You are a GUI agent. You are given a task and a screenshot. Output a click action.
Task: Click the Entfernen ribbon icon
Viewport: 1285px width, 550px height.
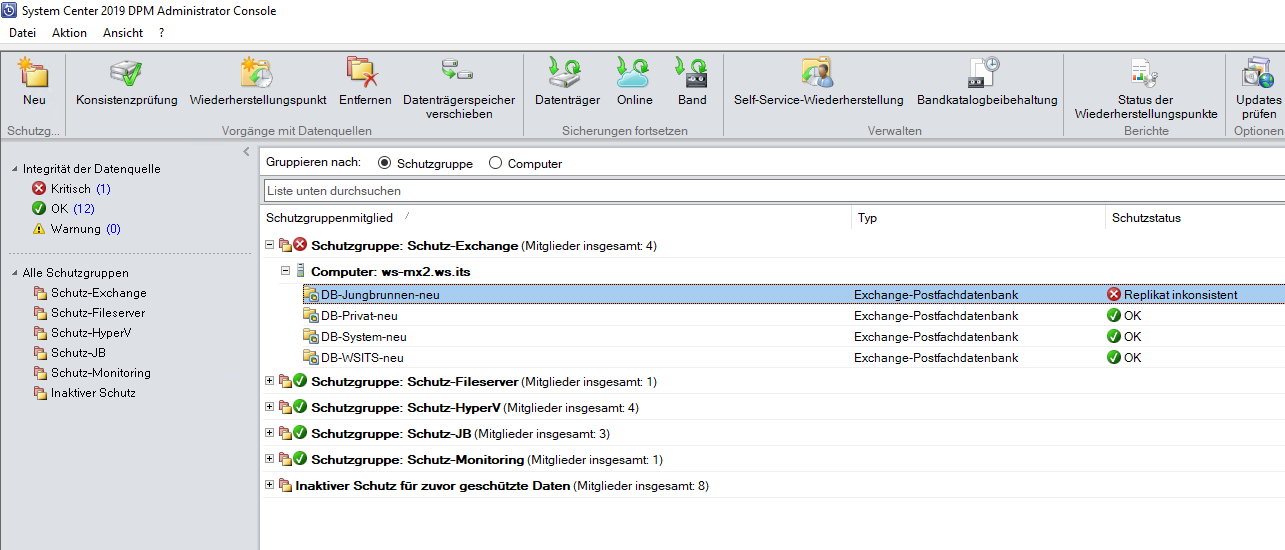(x=363, y=73)
